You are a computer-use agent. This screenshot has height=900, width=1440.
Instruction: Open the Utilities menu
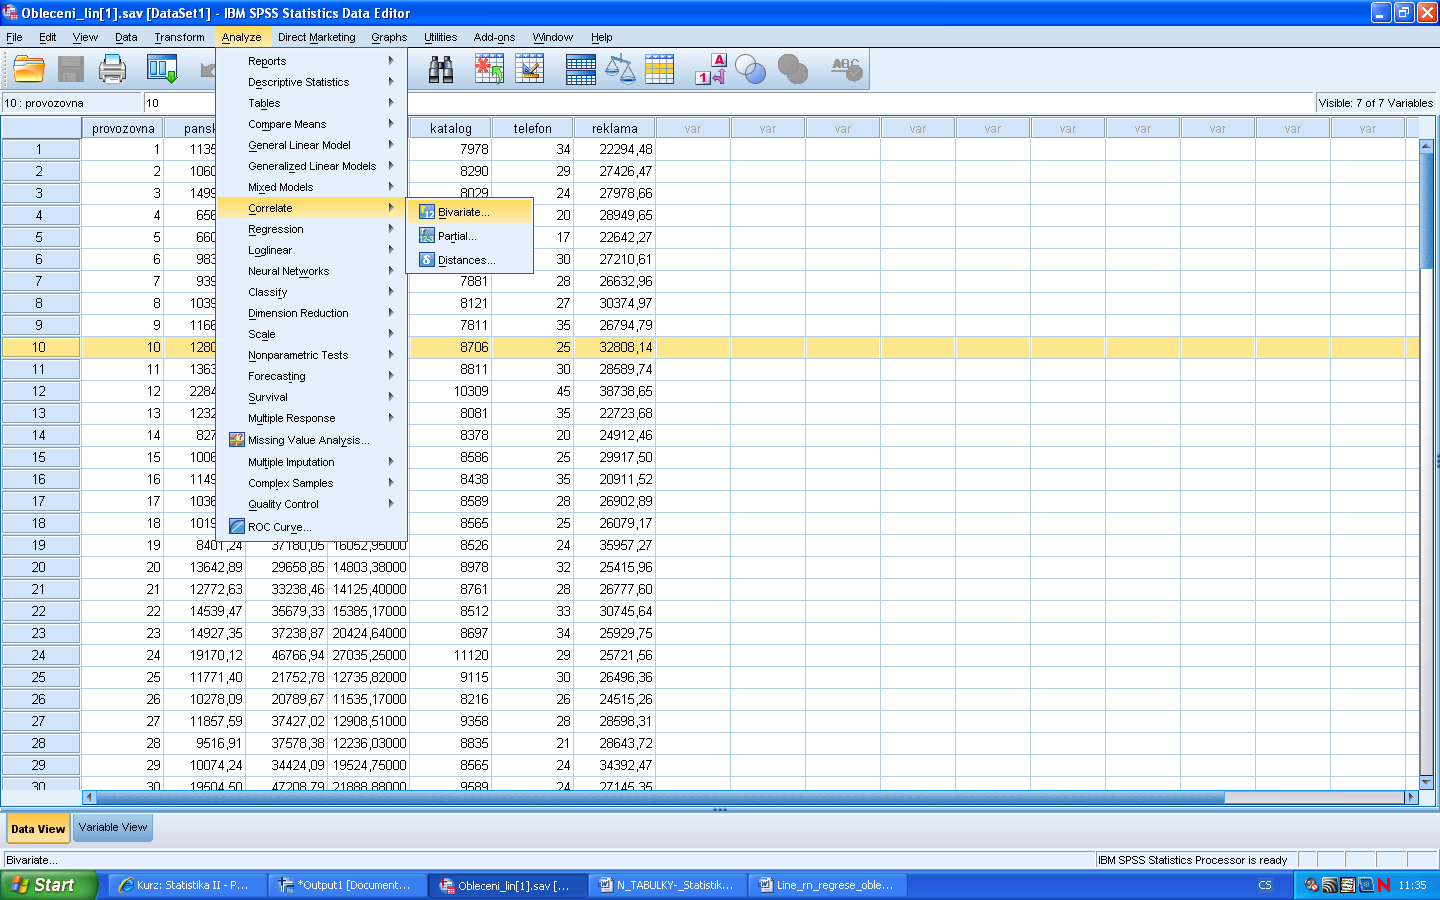[x=440, y=37]
